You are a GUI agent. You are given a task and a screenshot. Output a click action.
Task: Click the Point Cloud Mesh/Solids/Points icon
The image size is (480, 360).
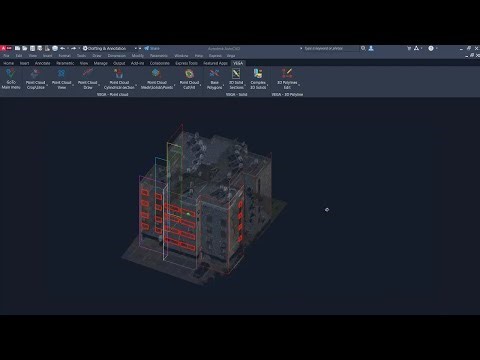(156, 74)
